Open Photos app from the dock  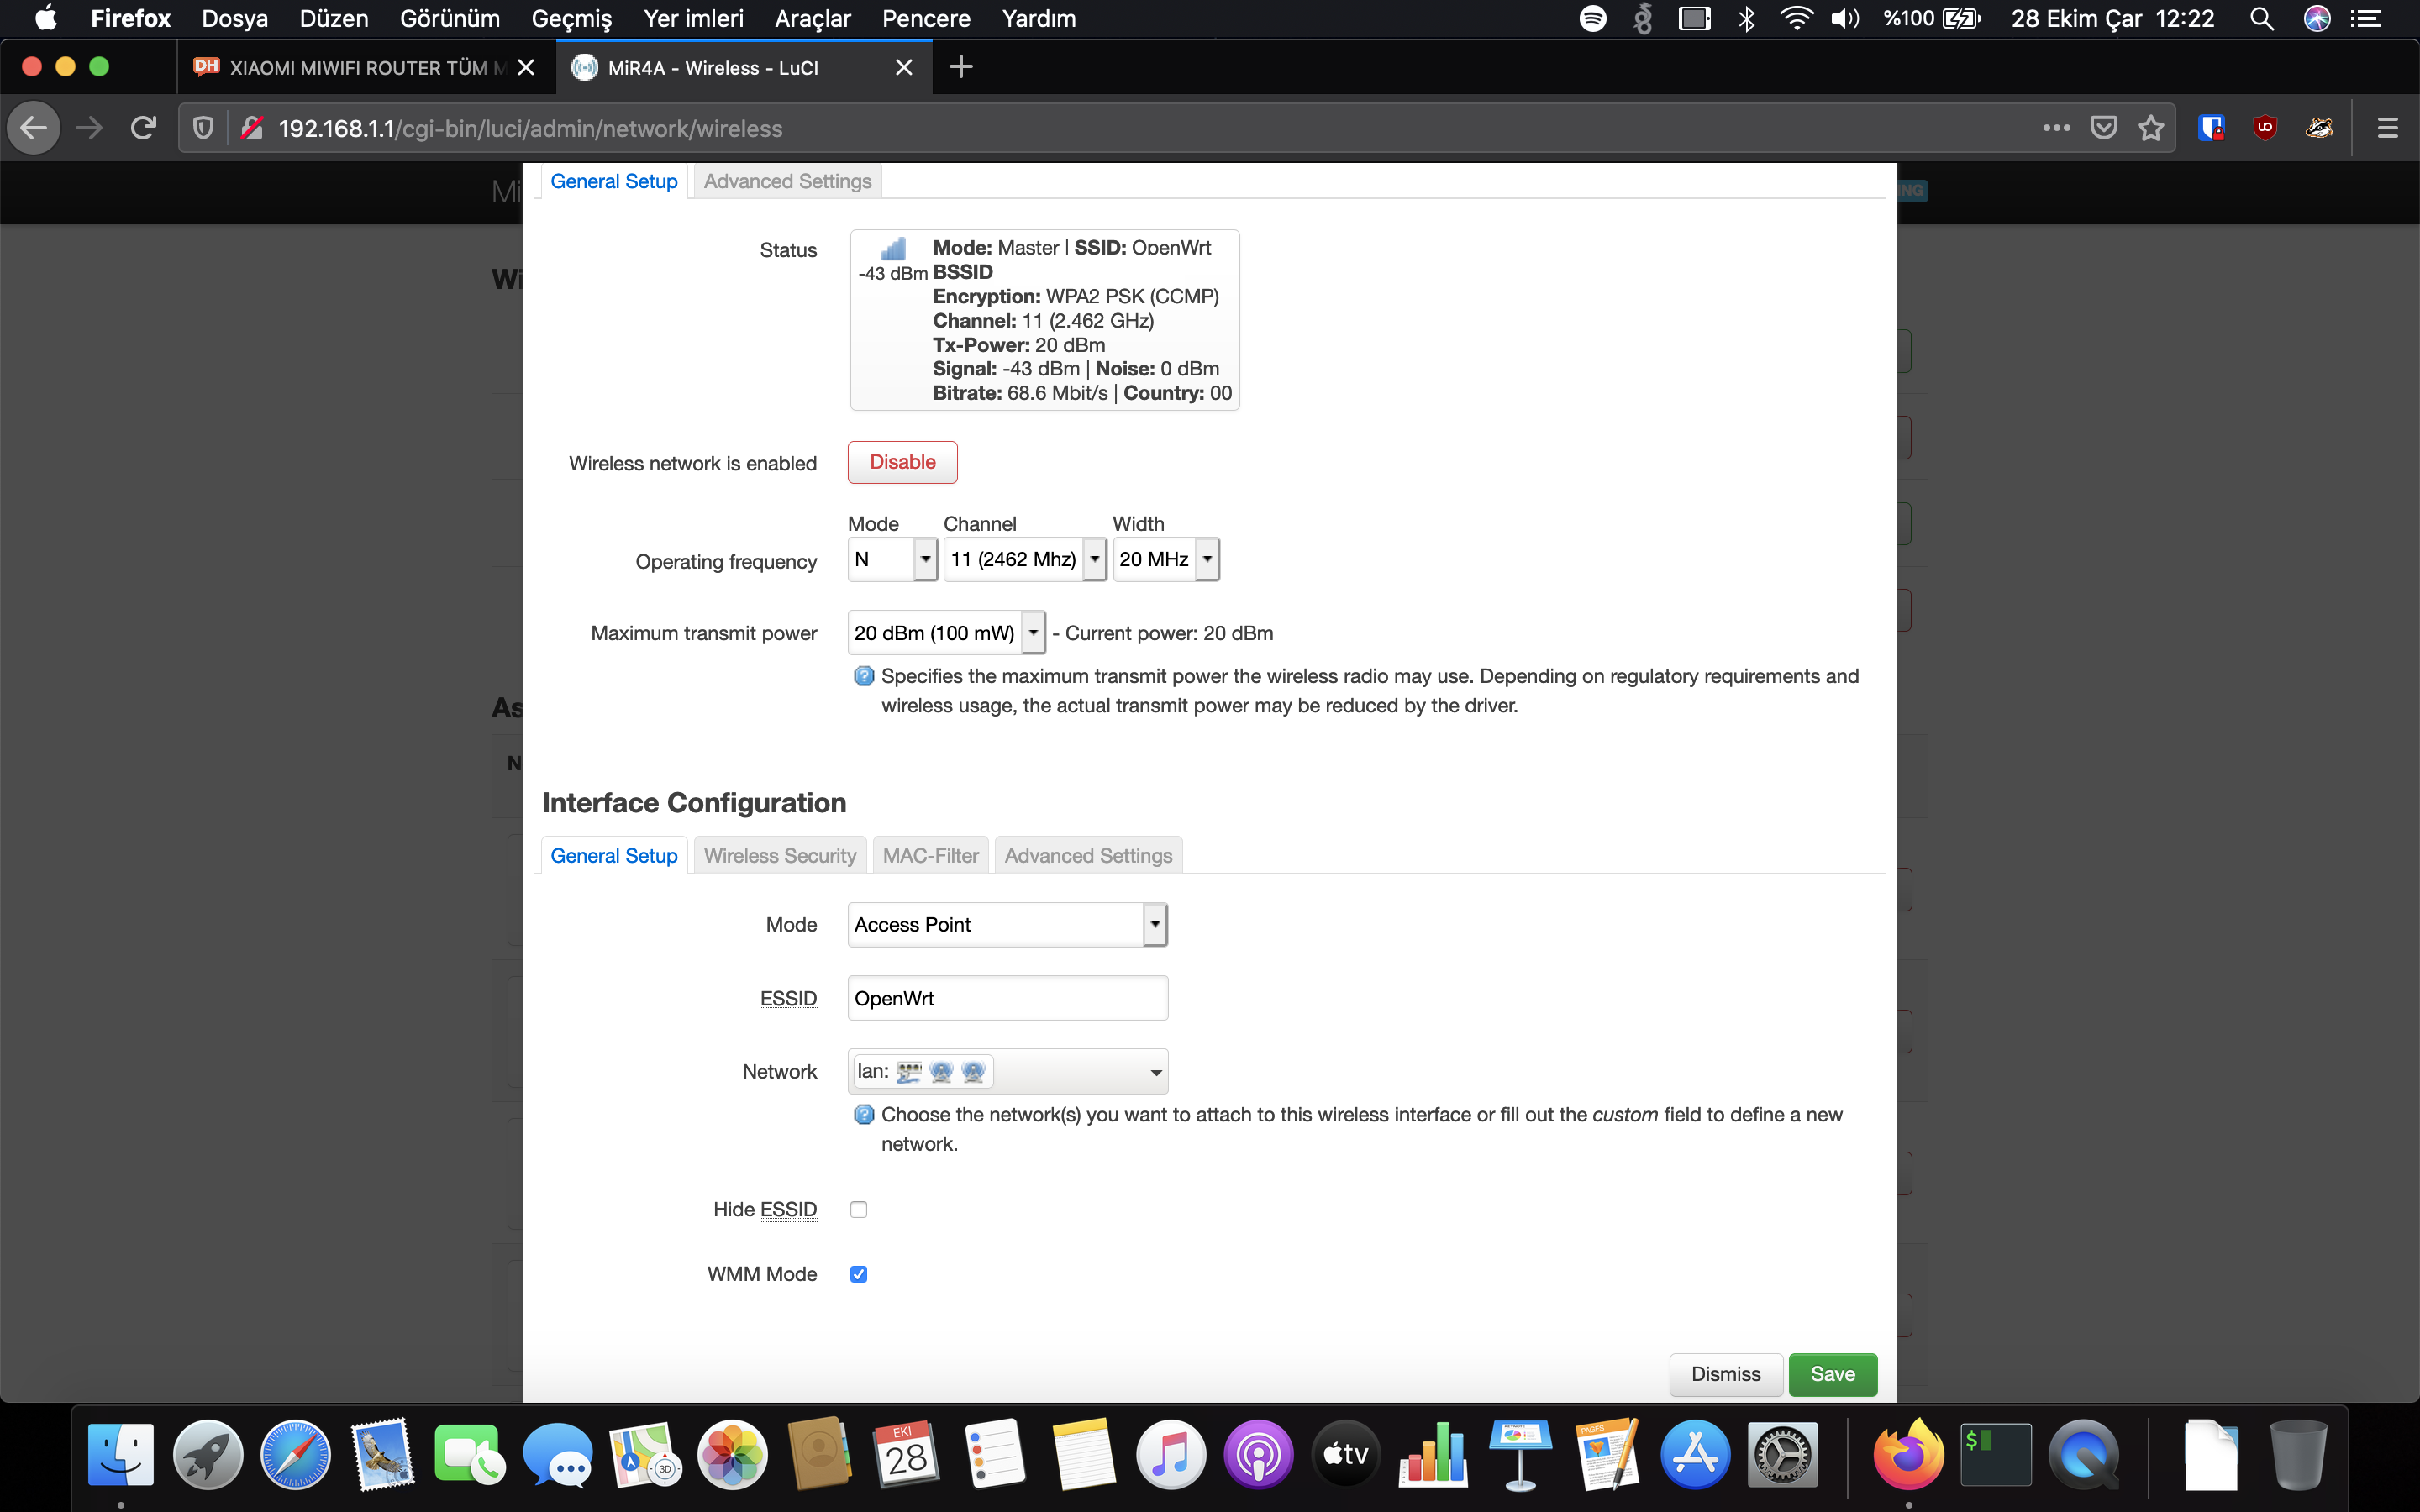(x=733, y=1455)
